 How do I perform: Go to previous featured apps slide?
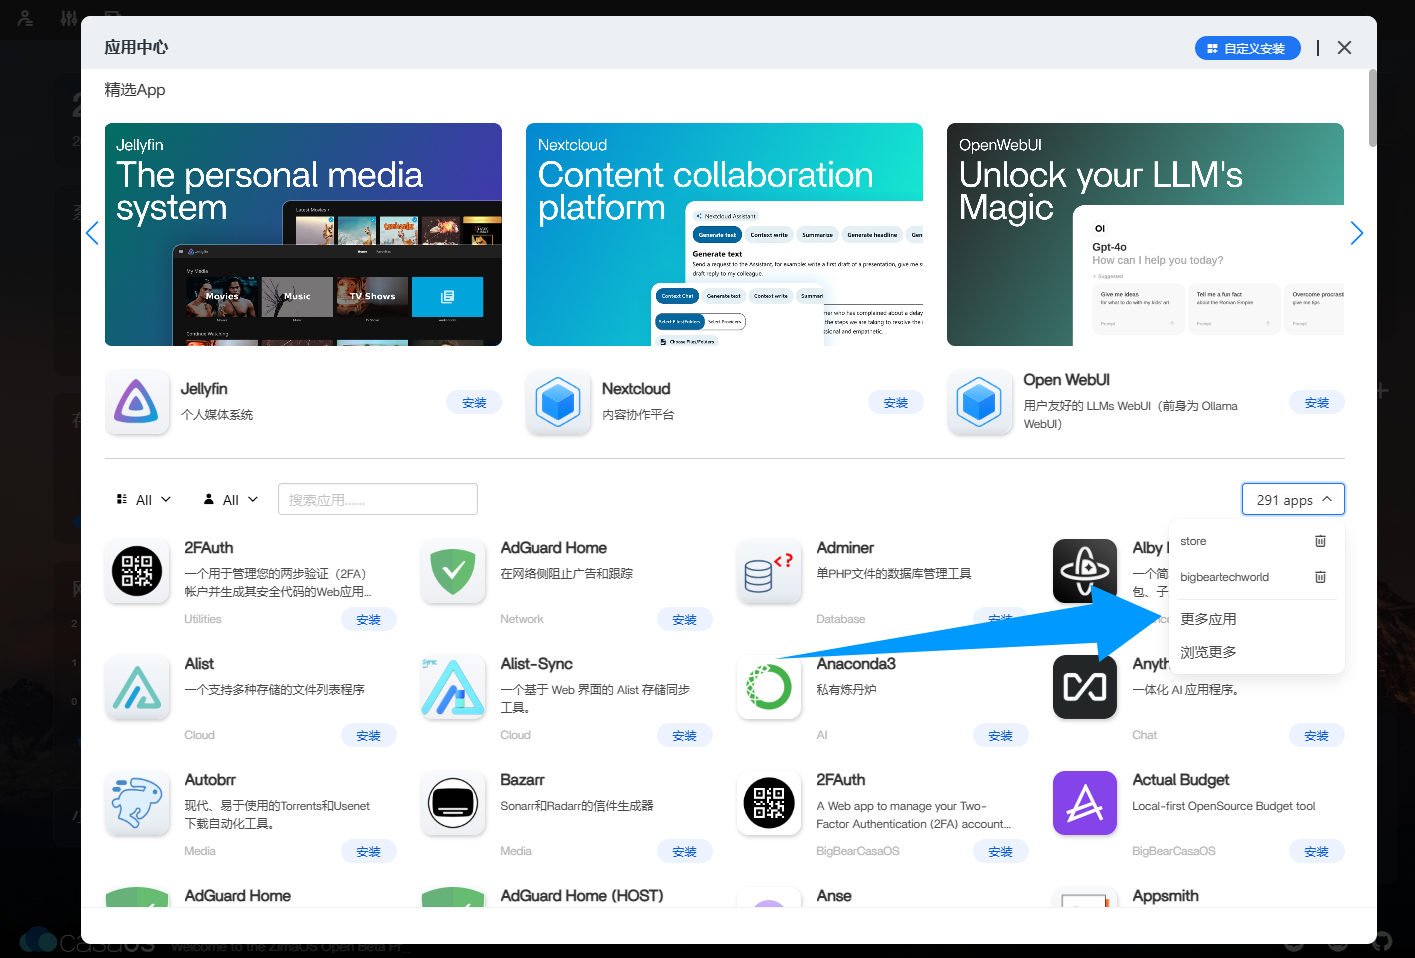[x=92, y=233]
